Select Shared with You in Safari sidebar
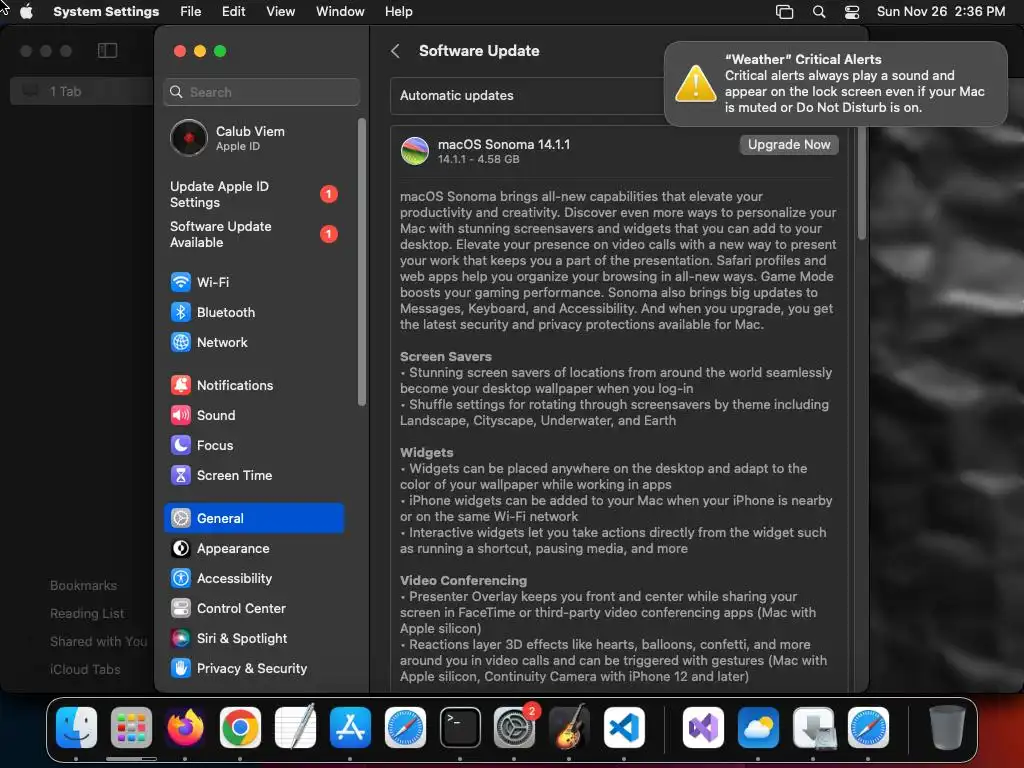 pos(99,642)
